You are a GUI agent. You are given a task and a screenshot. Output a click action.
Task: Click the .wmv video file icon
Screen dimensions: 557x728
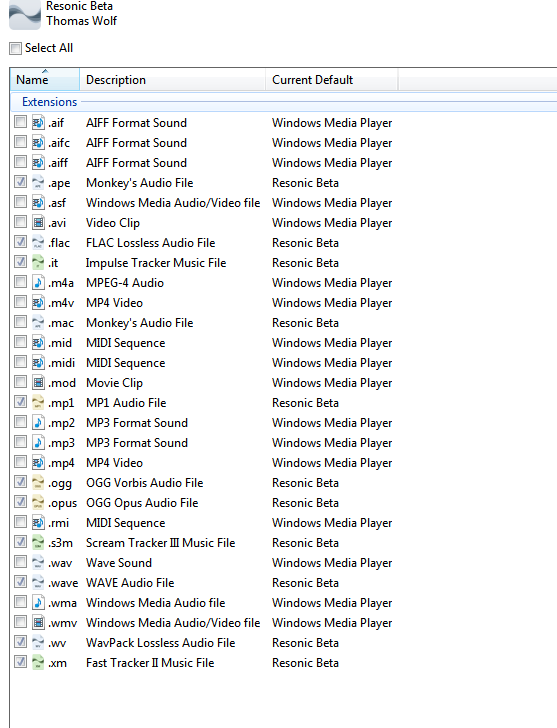coord(38,622)
